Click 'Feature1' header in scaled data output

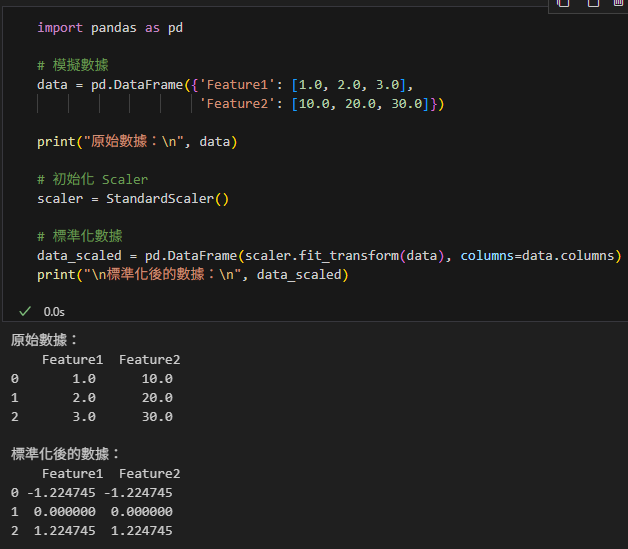point(72,474)
